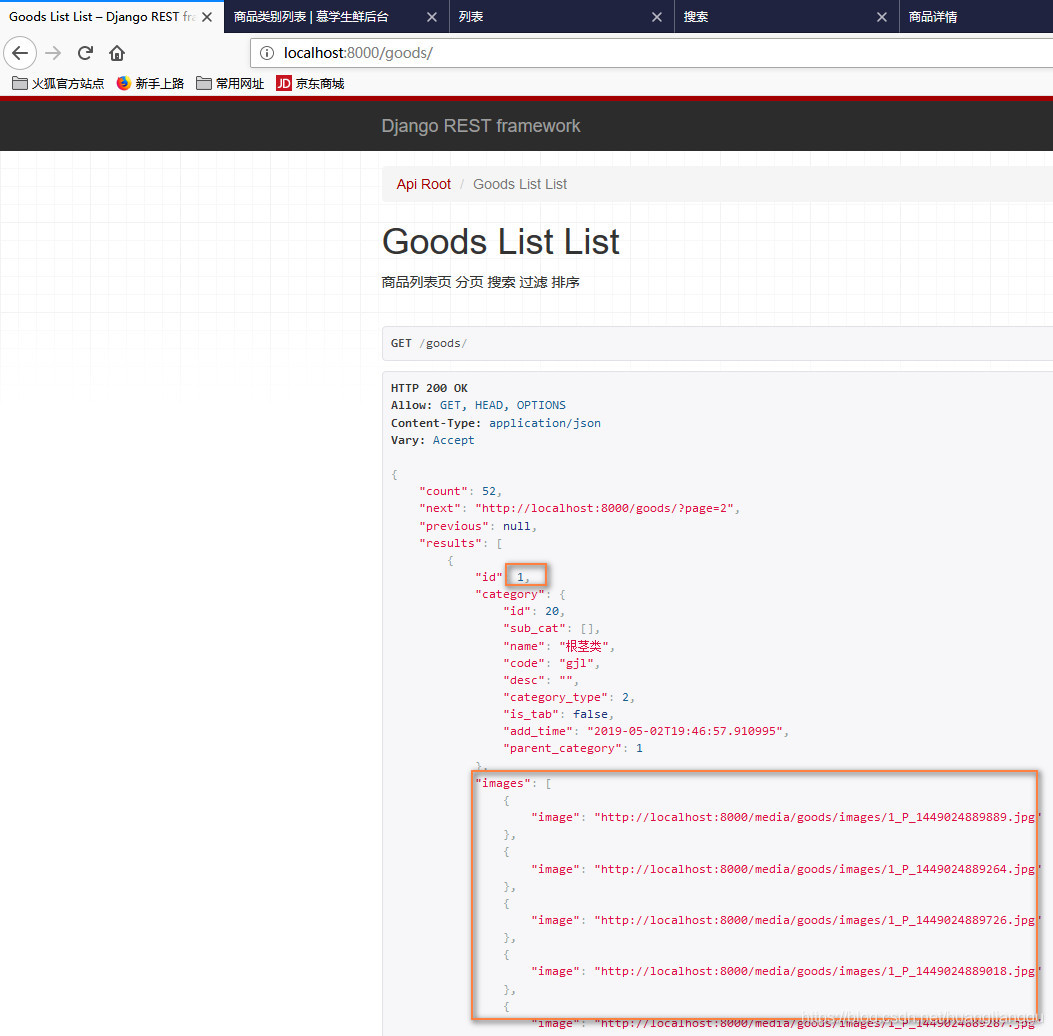Open the 新手上路 Firefox bookmark
1053x1036 pixels.
pos(150,83)
